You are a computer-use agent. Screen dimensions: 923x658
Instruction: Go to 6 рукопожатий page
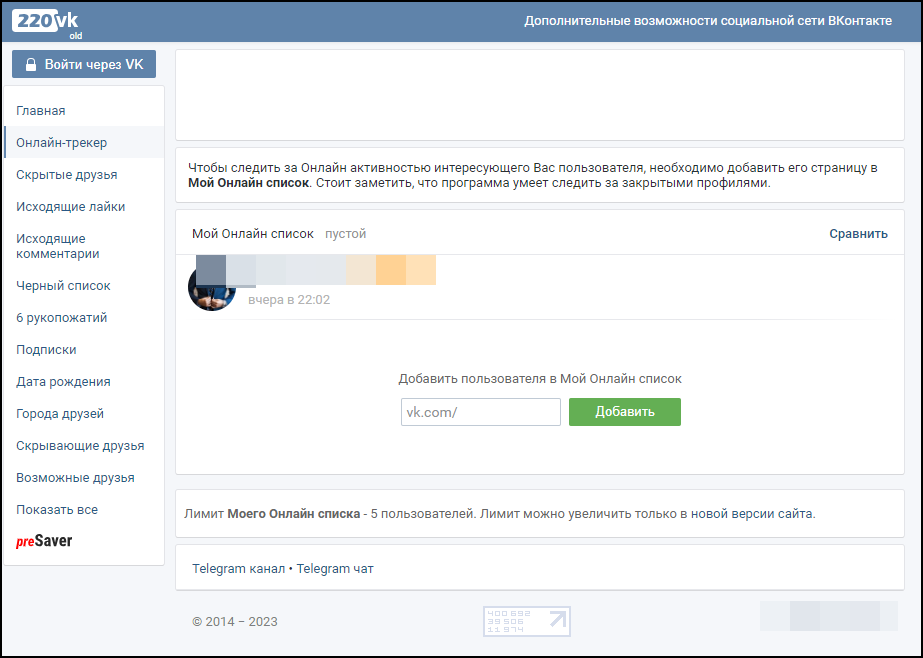point(62,318)
